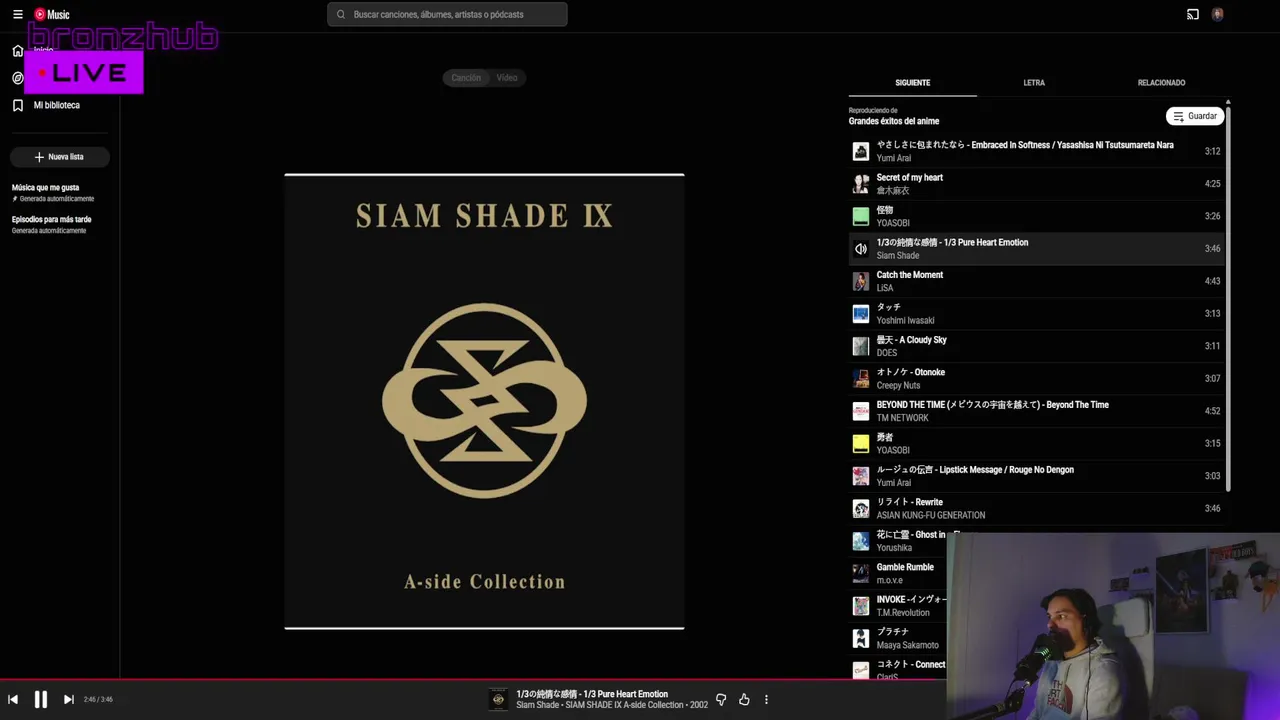Play やさしさに包まれたなら by Yumi Arai
Viewport: 1280px width, 720px height.
point(1036,151)
